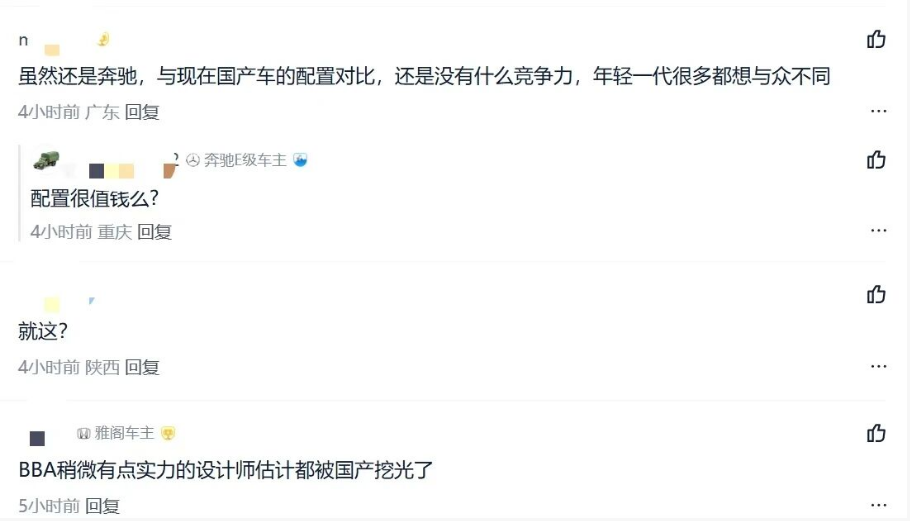The width and height of the screenshot is (910, 521).
Task: Open the truck avatar of the 奔驰E级车主 user
Action: (x=46, y=160)
